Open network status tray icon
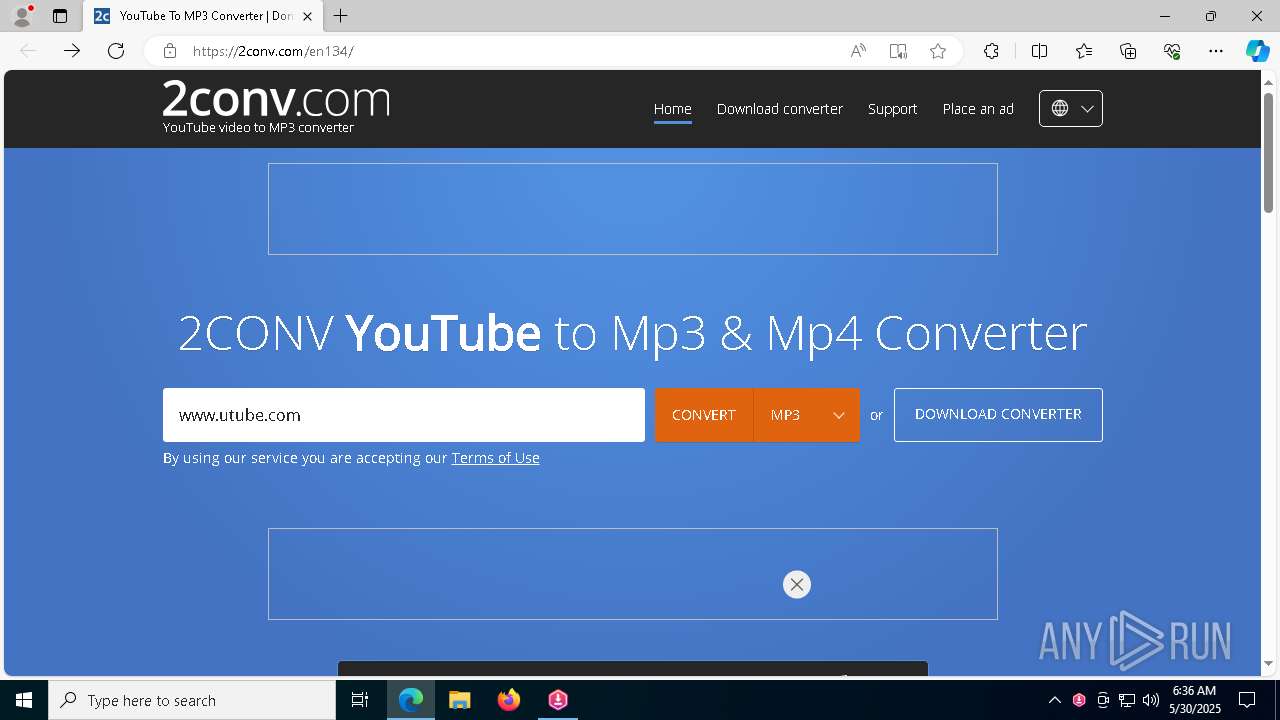The image size is (1280, 720). 1127,700
